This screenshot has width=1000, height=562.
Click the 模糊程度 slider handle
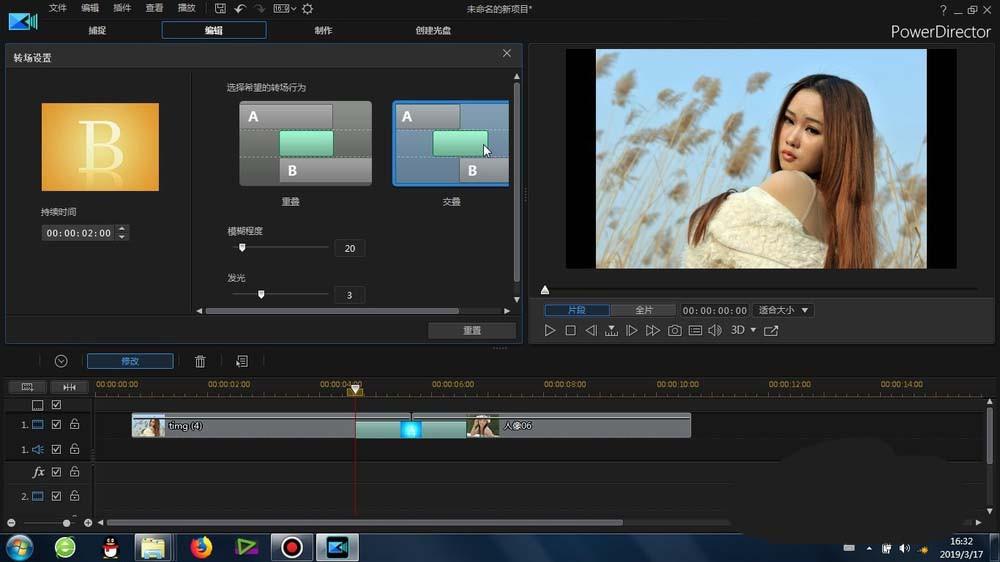coord(242,247)
